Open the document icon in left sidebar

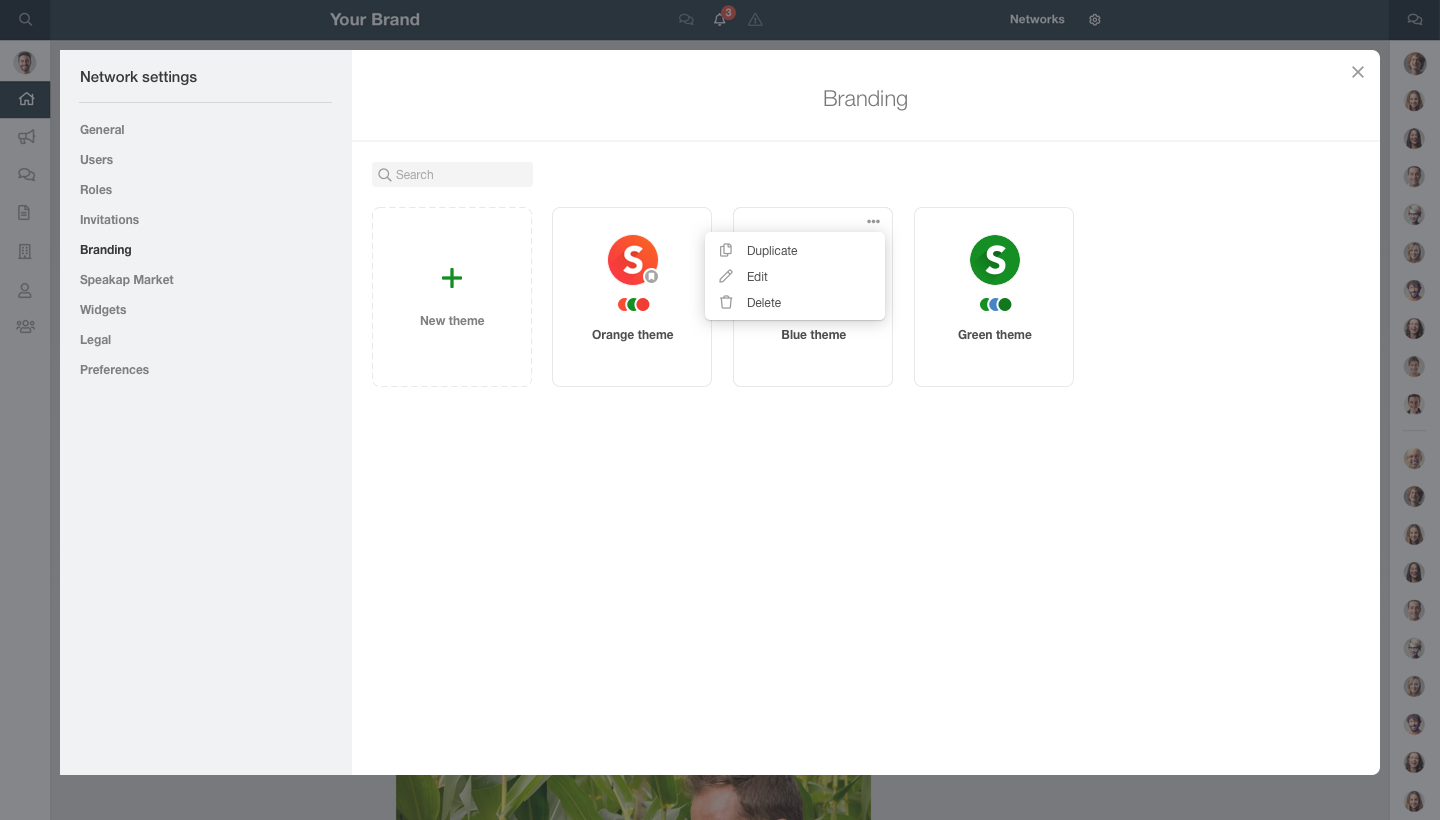click(25, 213)
